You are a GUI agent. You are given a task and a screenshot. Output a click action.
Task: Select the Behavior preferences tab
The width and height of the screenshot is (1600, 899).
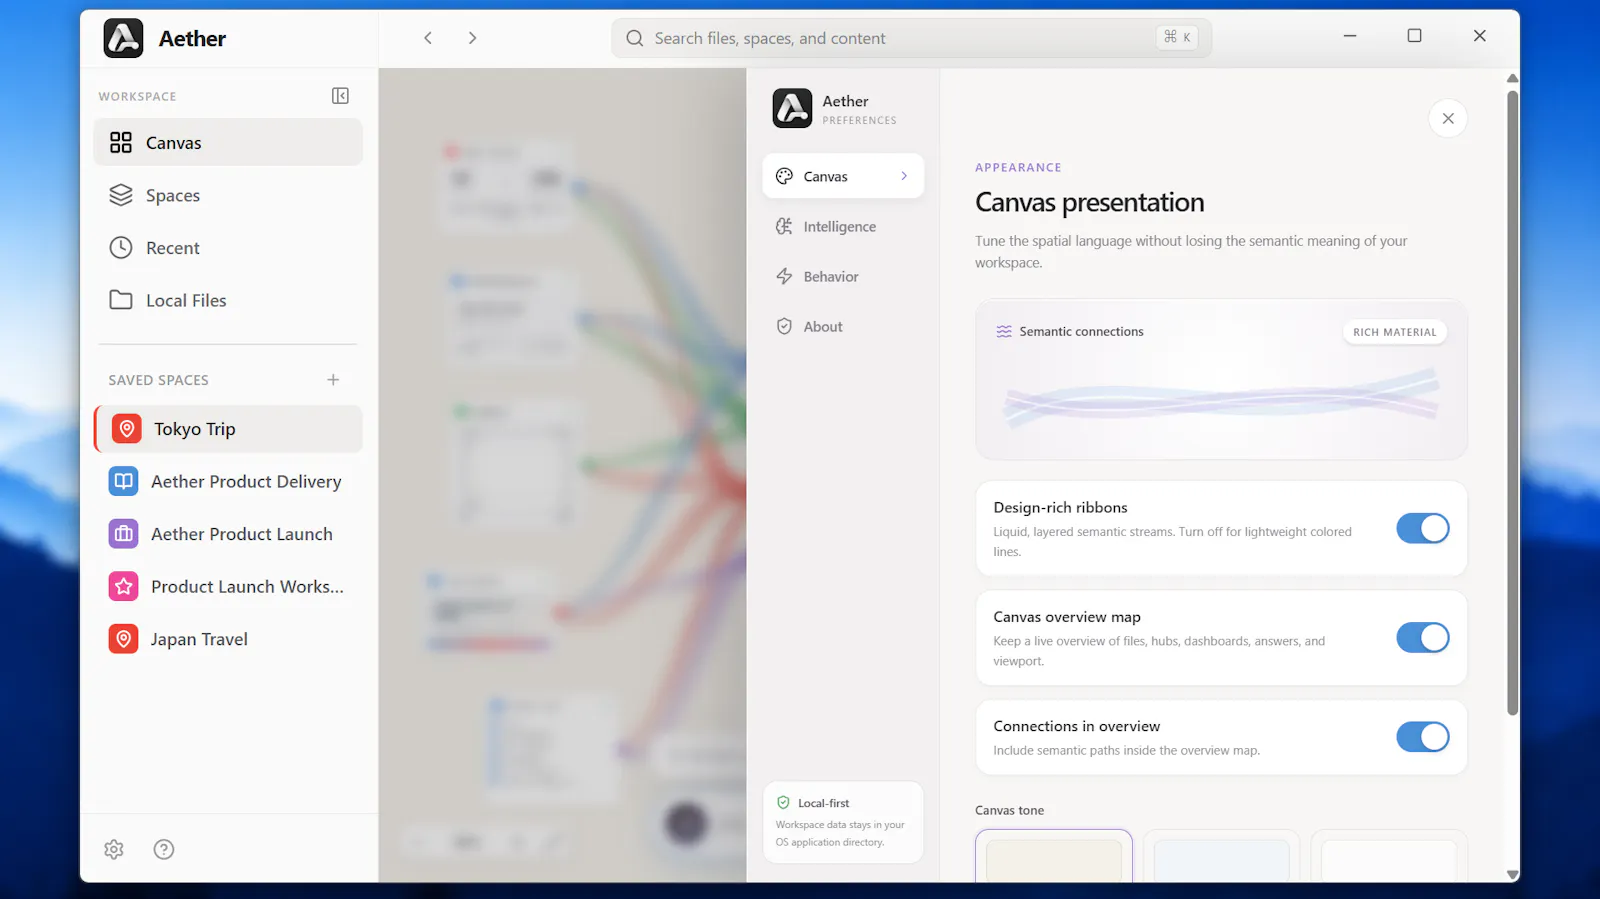click(843, 277)
